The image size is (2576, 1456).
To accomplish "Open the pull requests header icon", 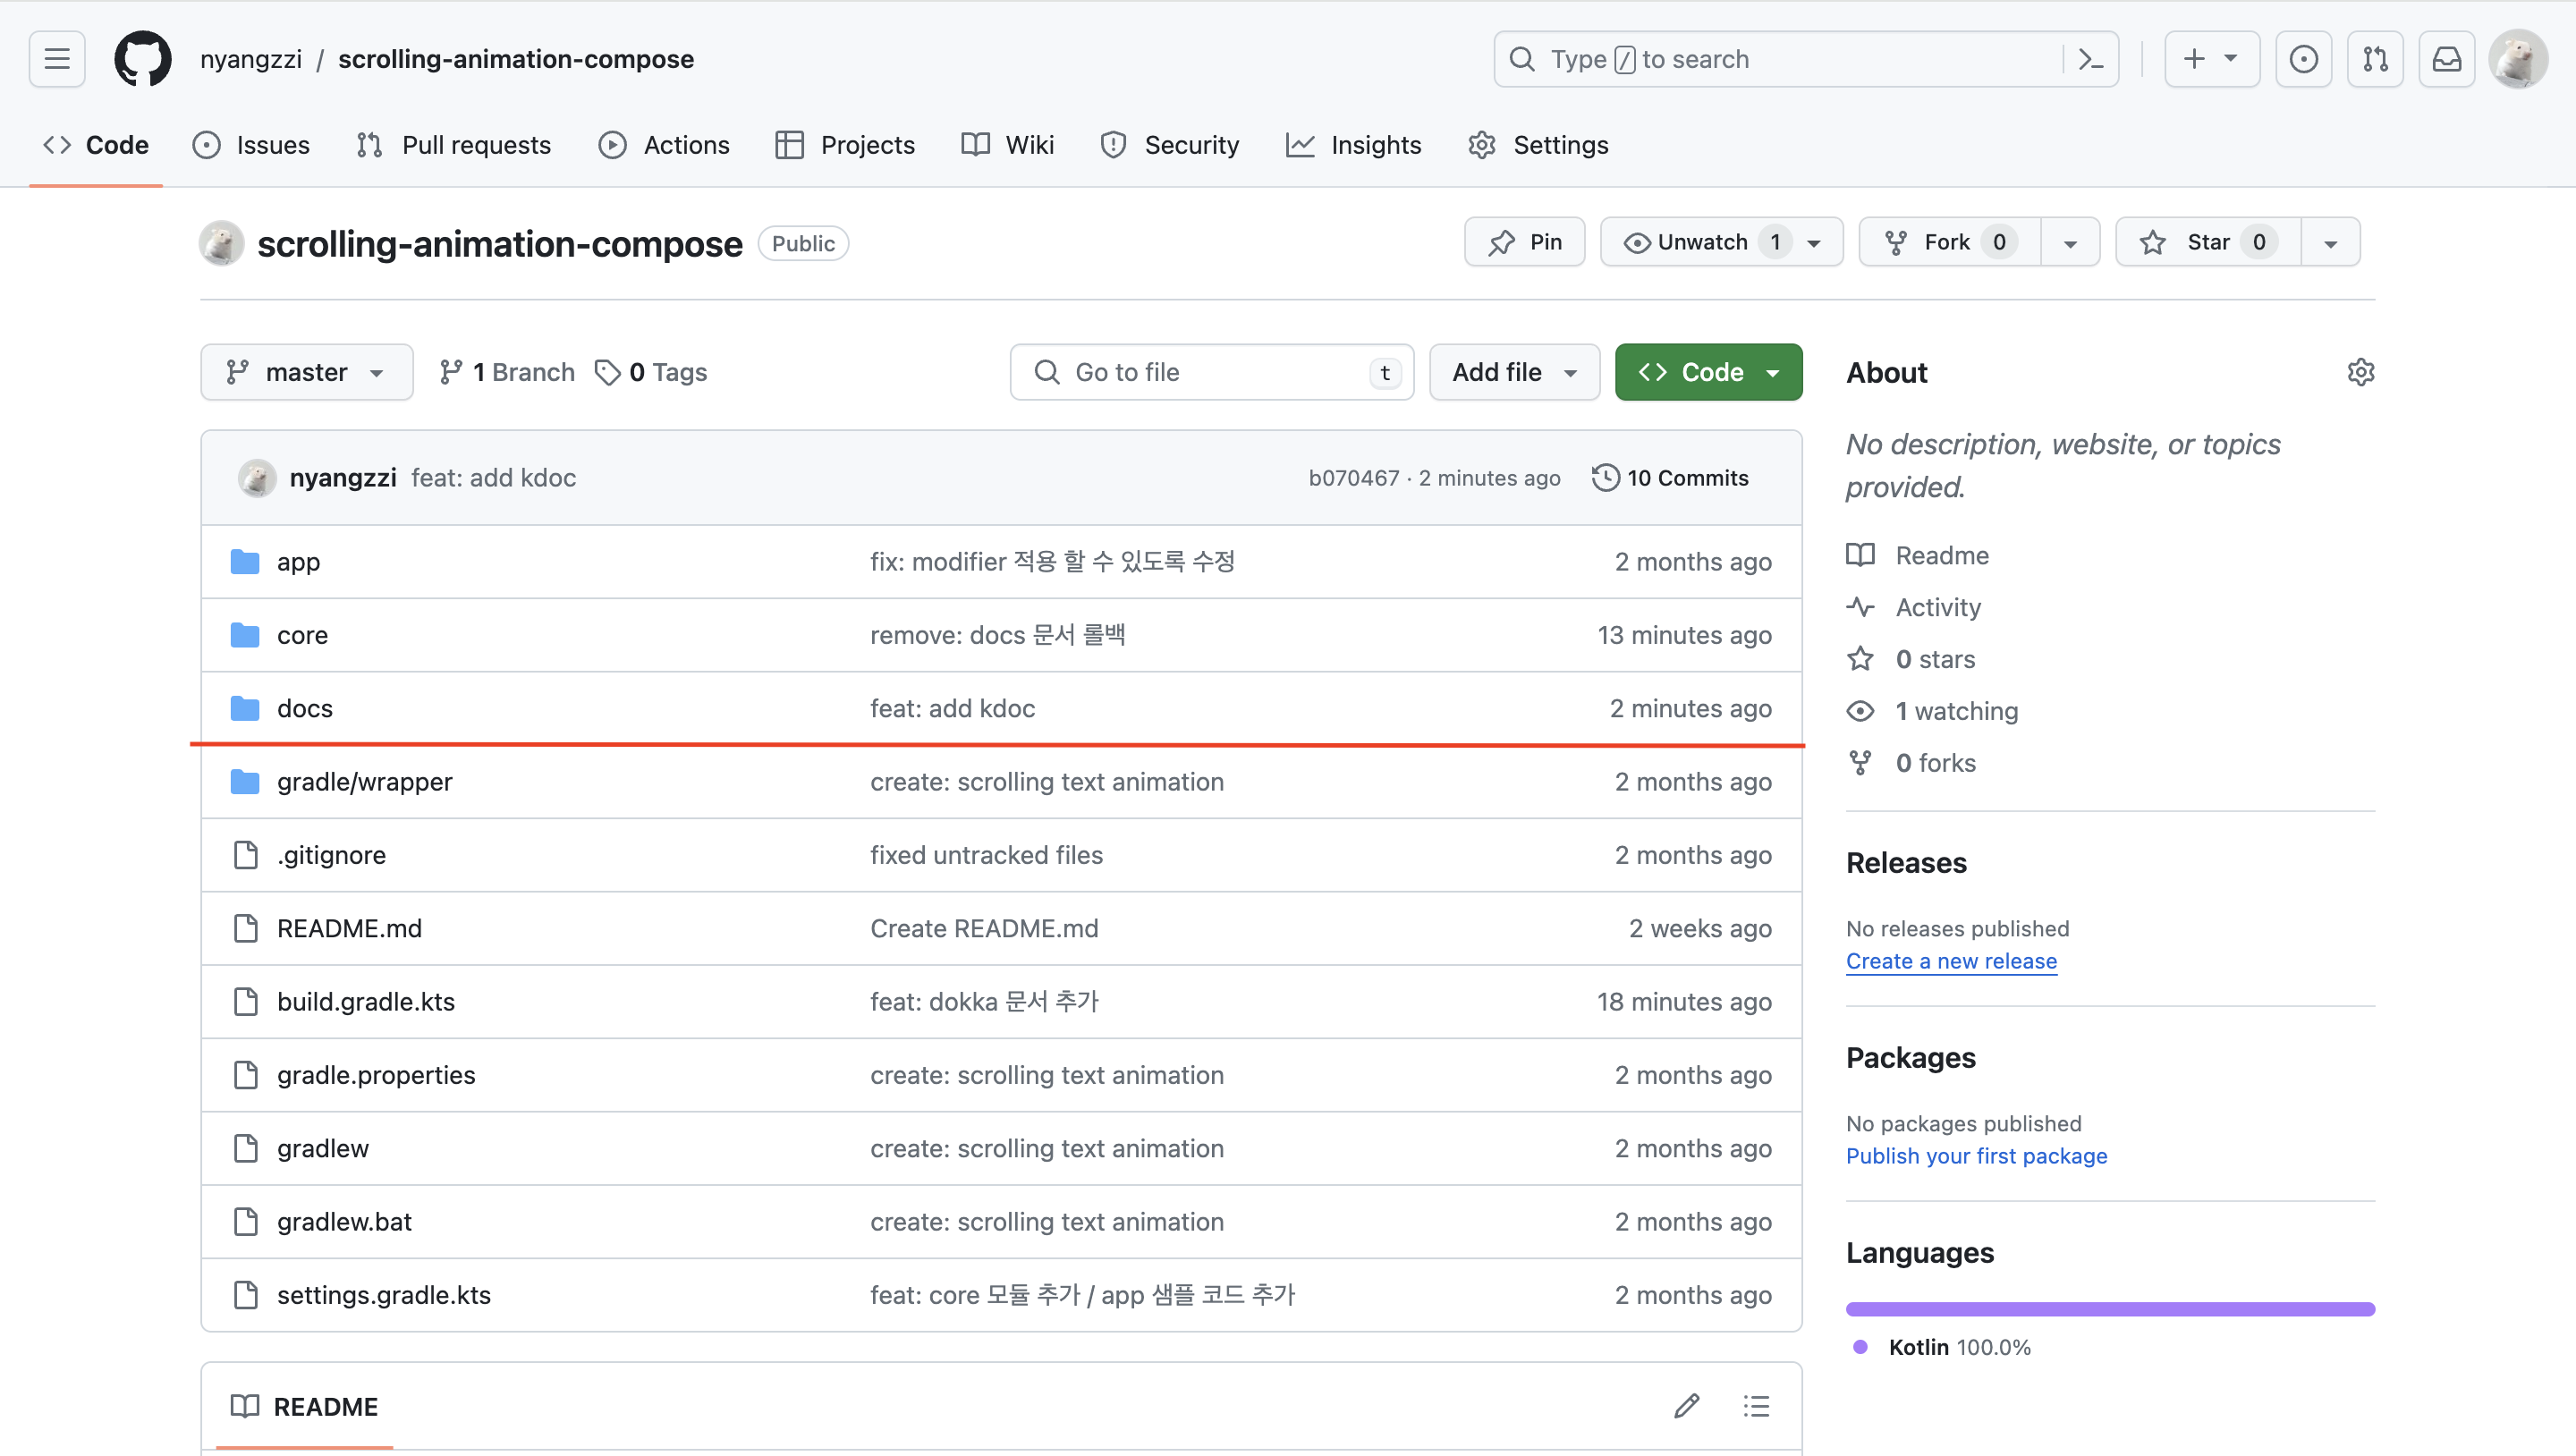I will tap(2375, 59).
